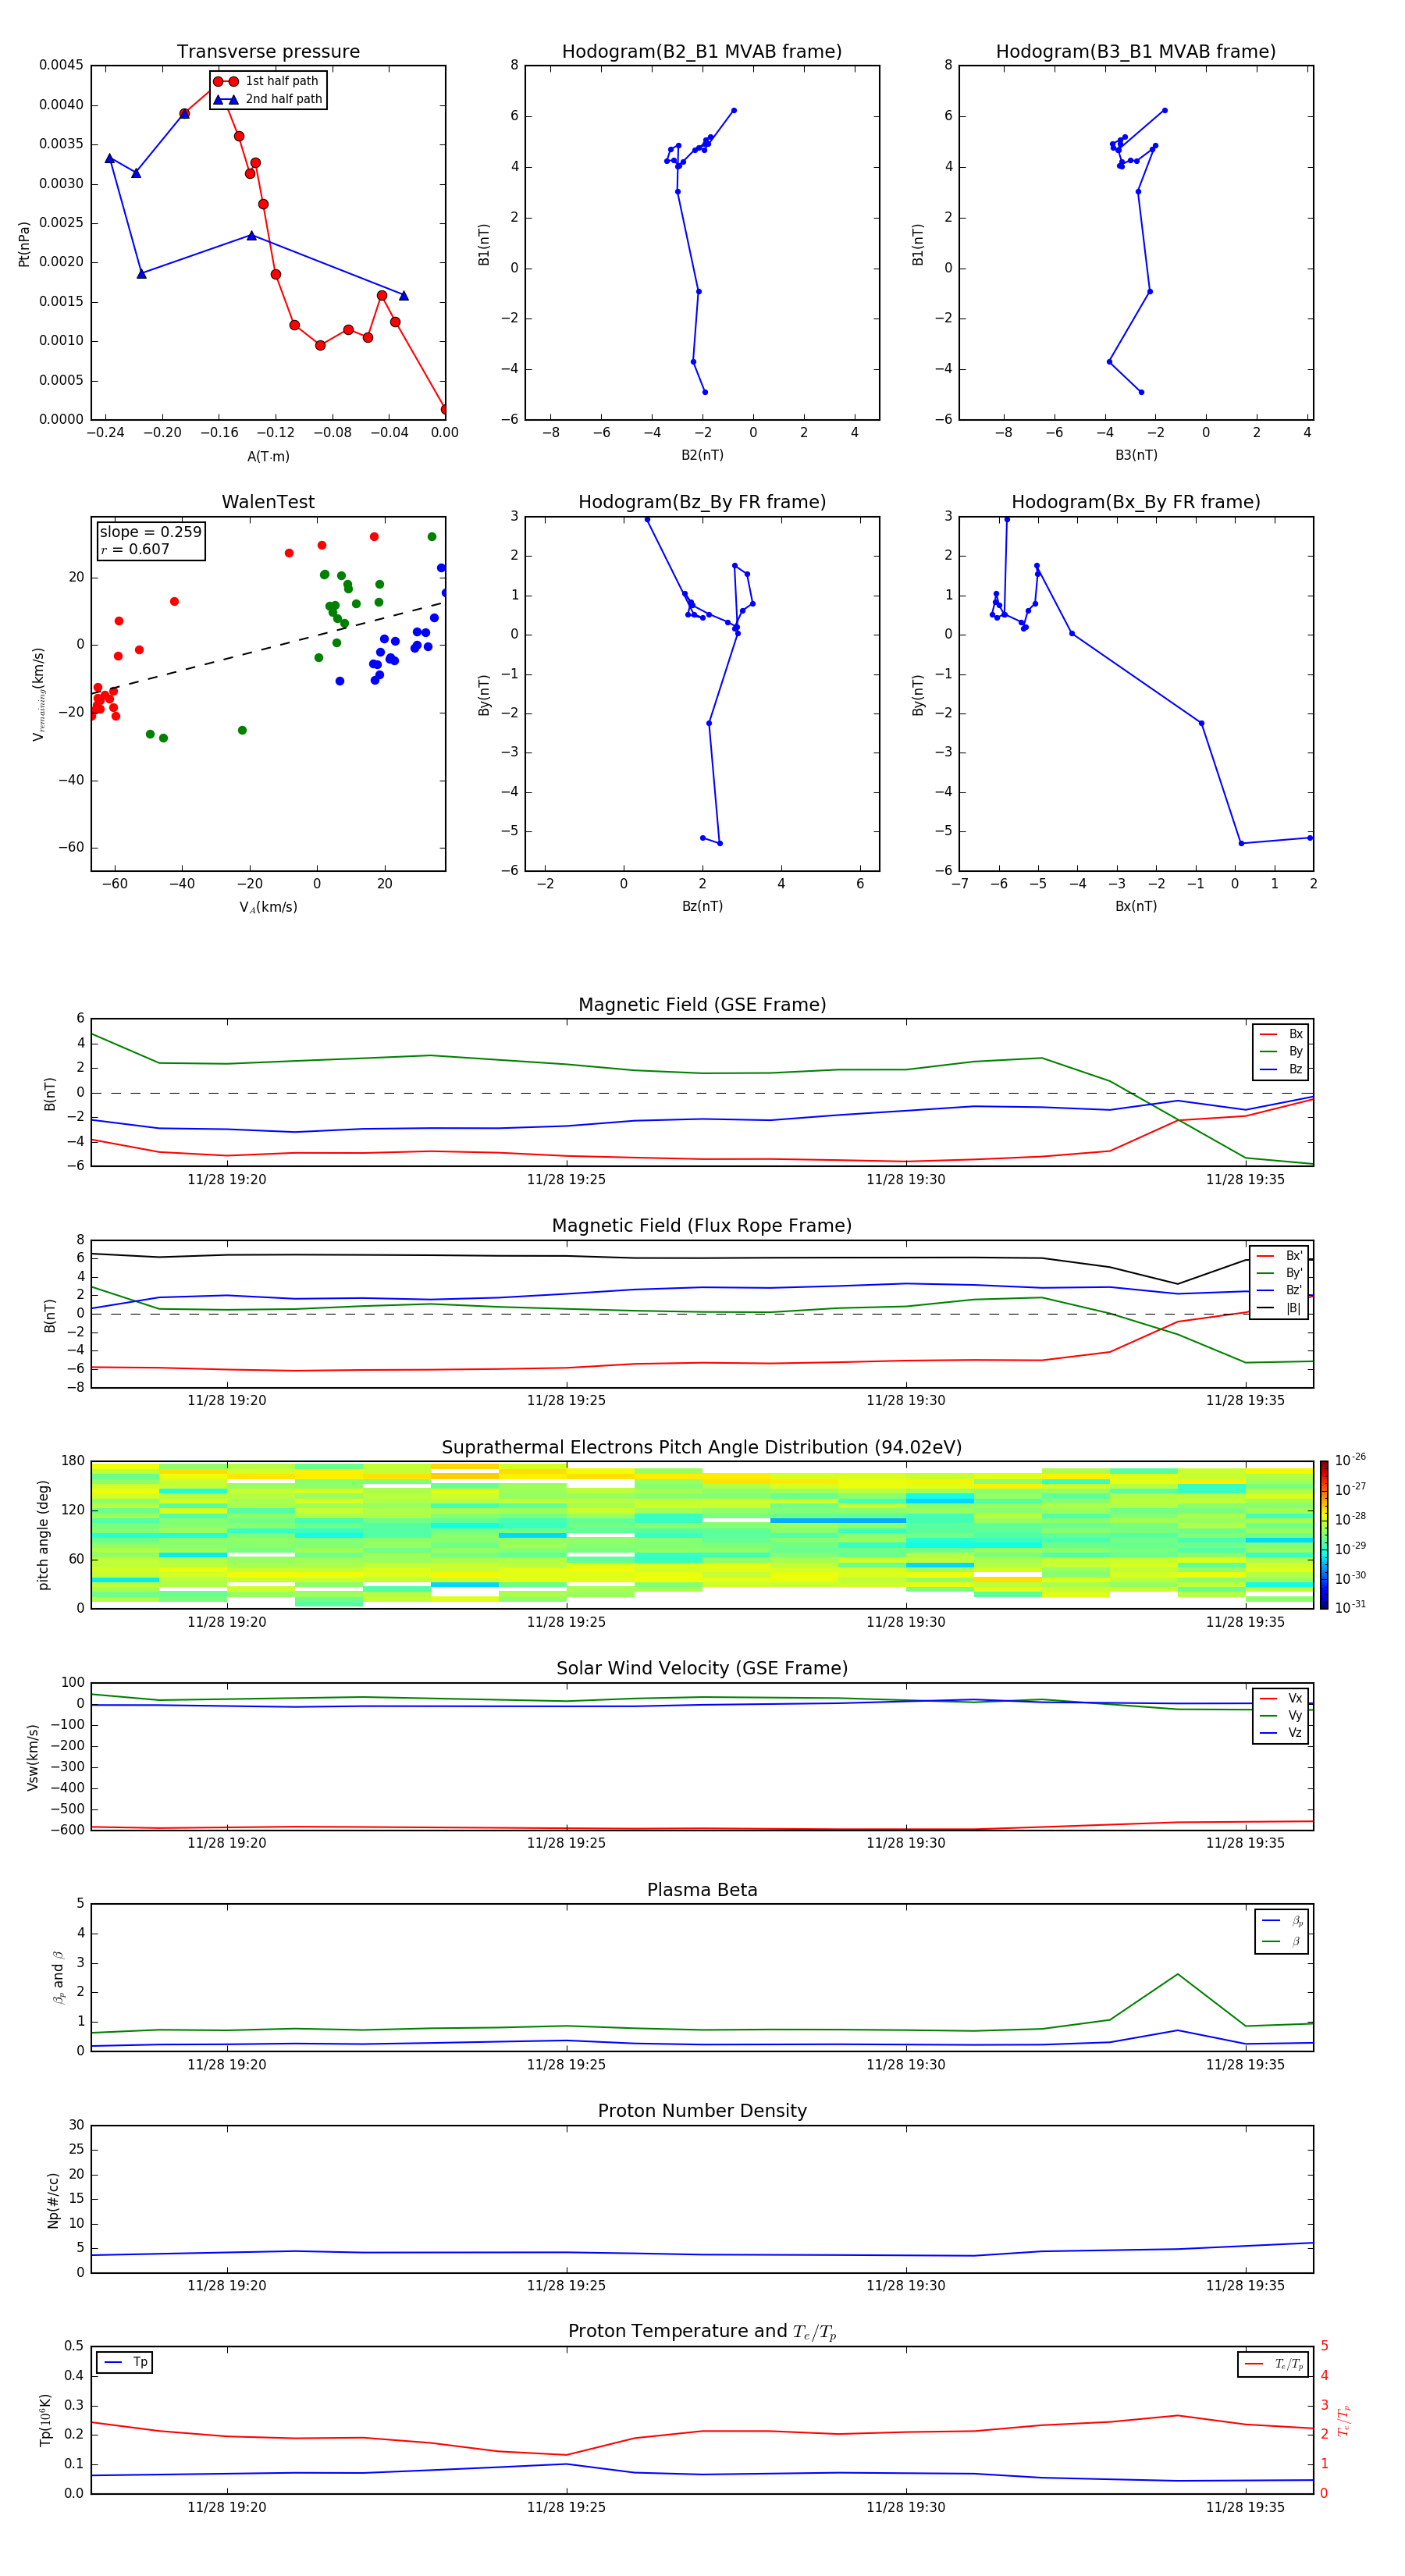Click the βp entry in Plasma Beta legend
Viewport: 1405px width, 2576px height.
tap(1283, 1921)
